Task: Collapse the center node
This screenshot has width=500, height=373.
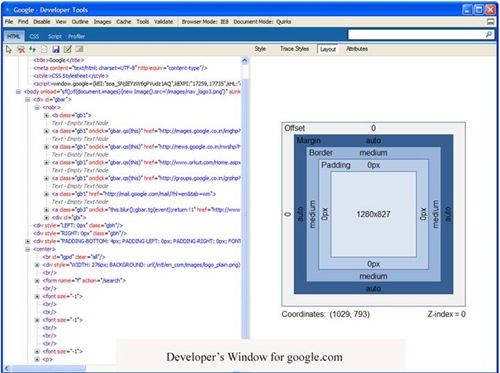Action: pyautogui.click(x=28, y=249)
